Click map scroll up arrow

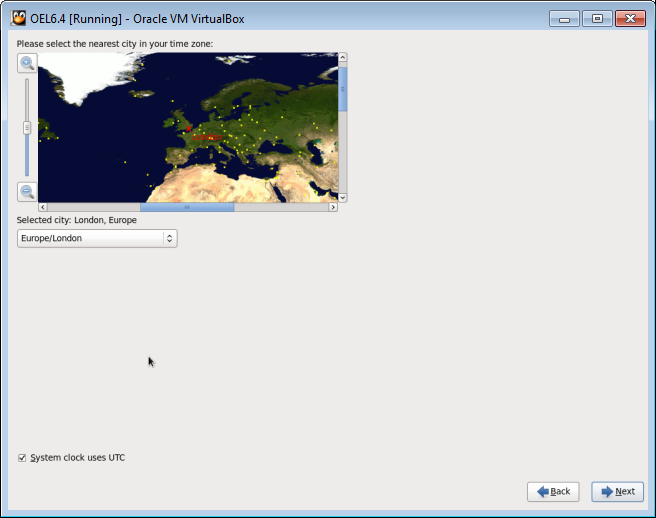coord(343,57)
